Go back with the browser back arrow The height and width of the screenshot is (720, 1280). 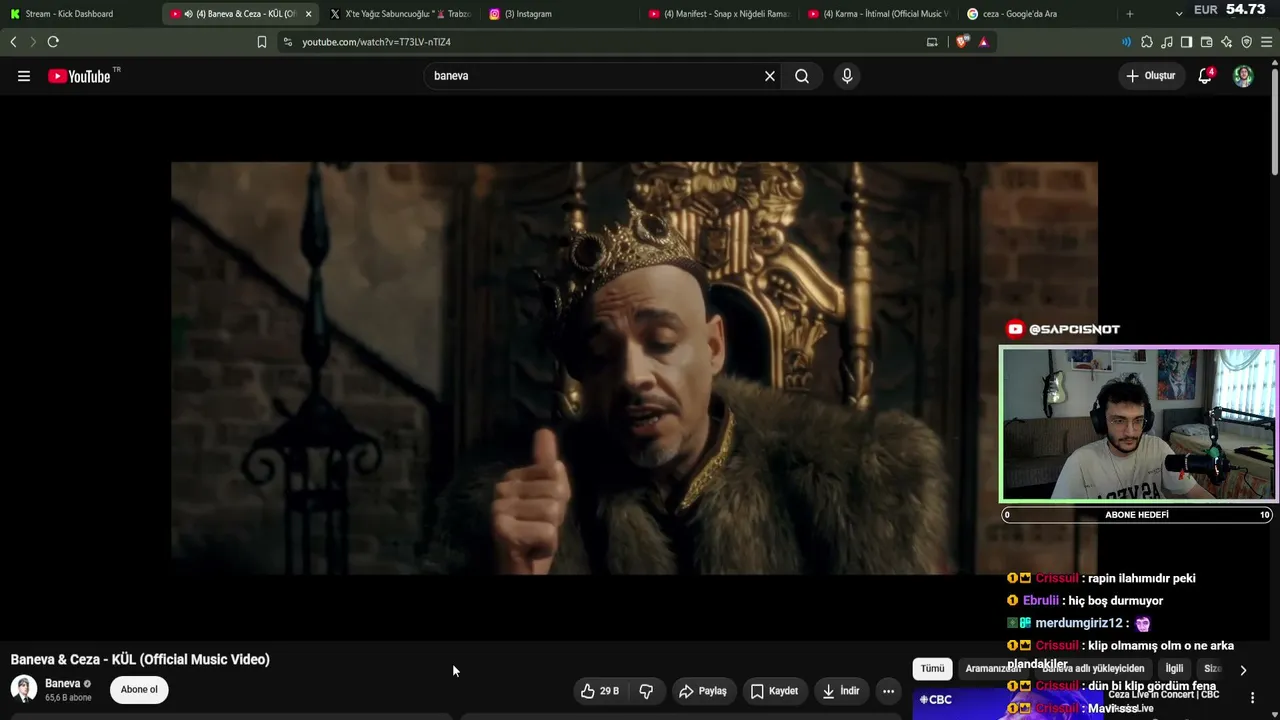13,42
